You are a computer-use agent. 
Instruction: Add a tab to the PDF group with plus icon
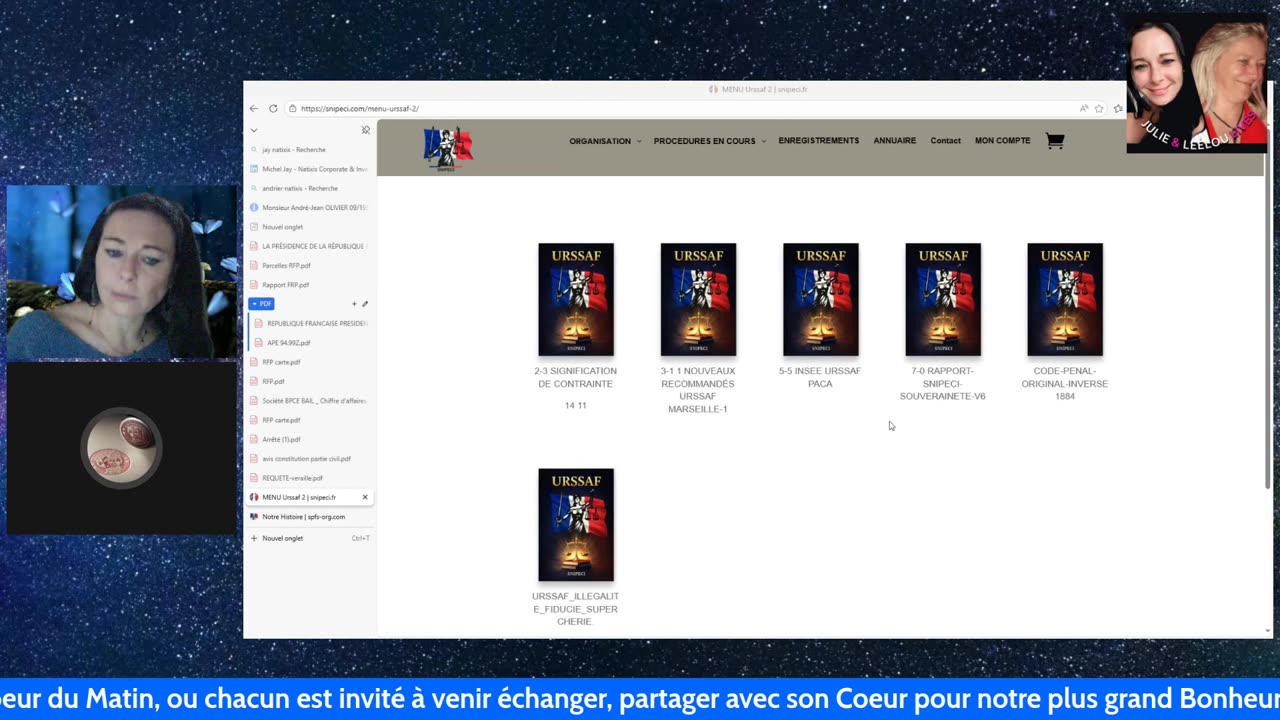(x=354, y=304)
